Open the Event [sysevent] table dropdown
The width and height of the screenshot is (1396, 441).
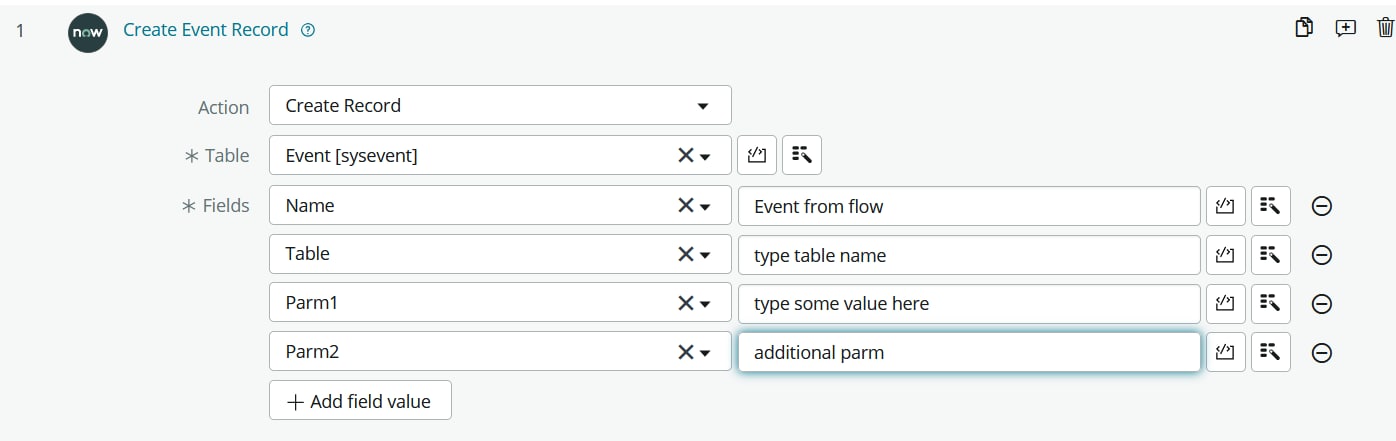coord(706,156)
